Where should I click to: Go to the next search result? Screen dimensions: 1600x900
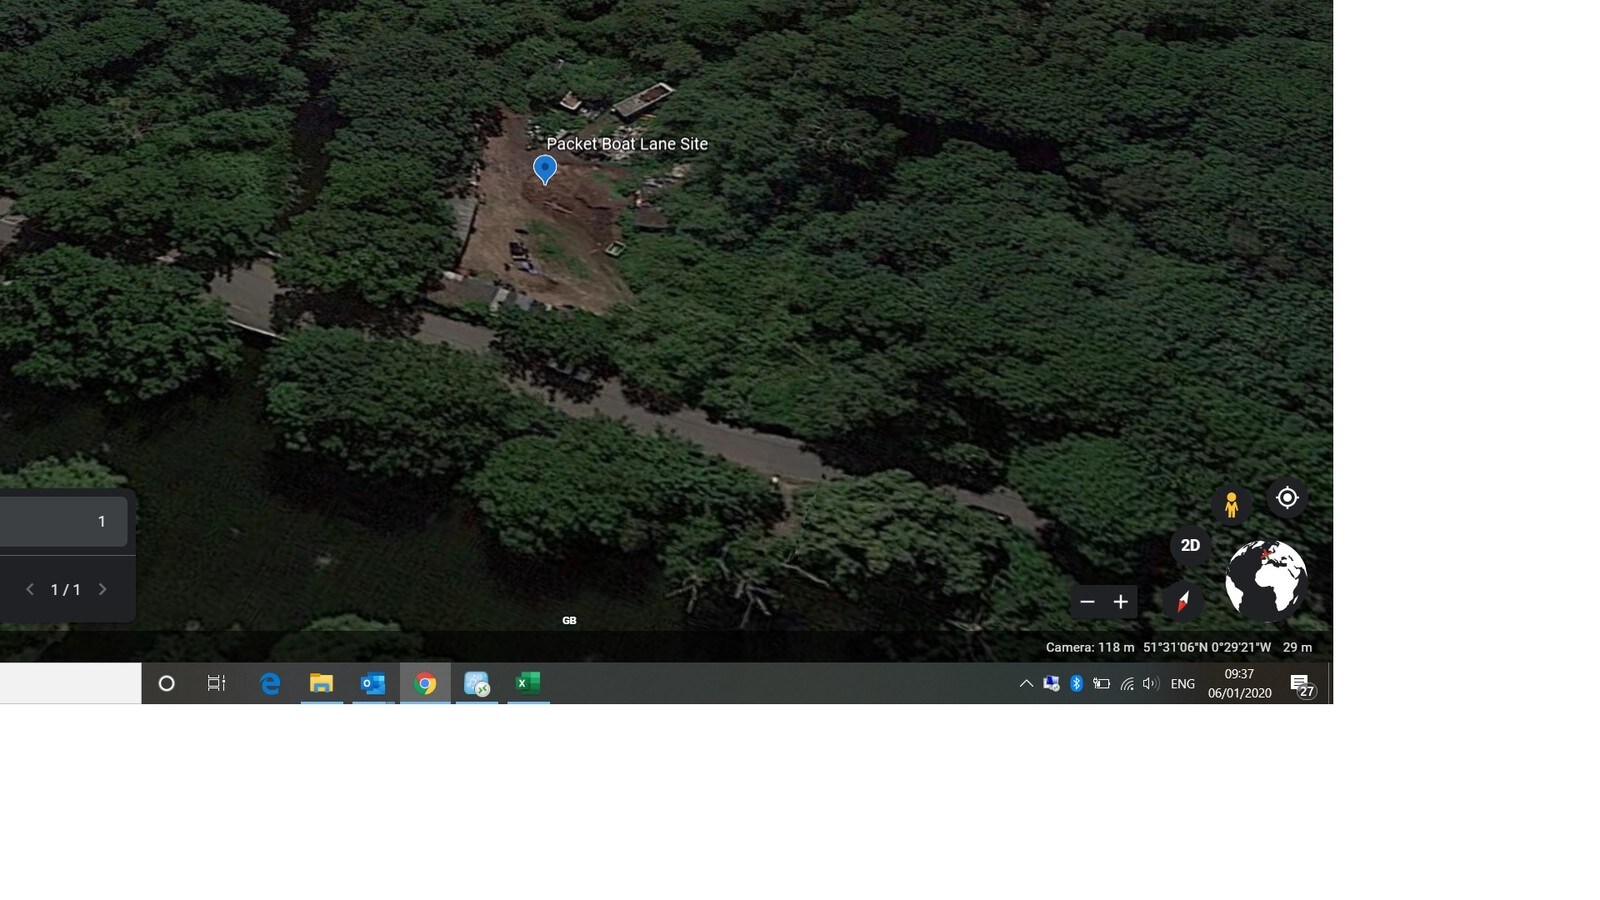coord(102,590)
